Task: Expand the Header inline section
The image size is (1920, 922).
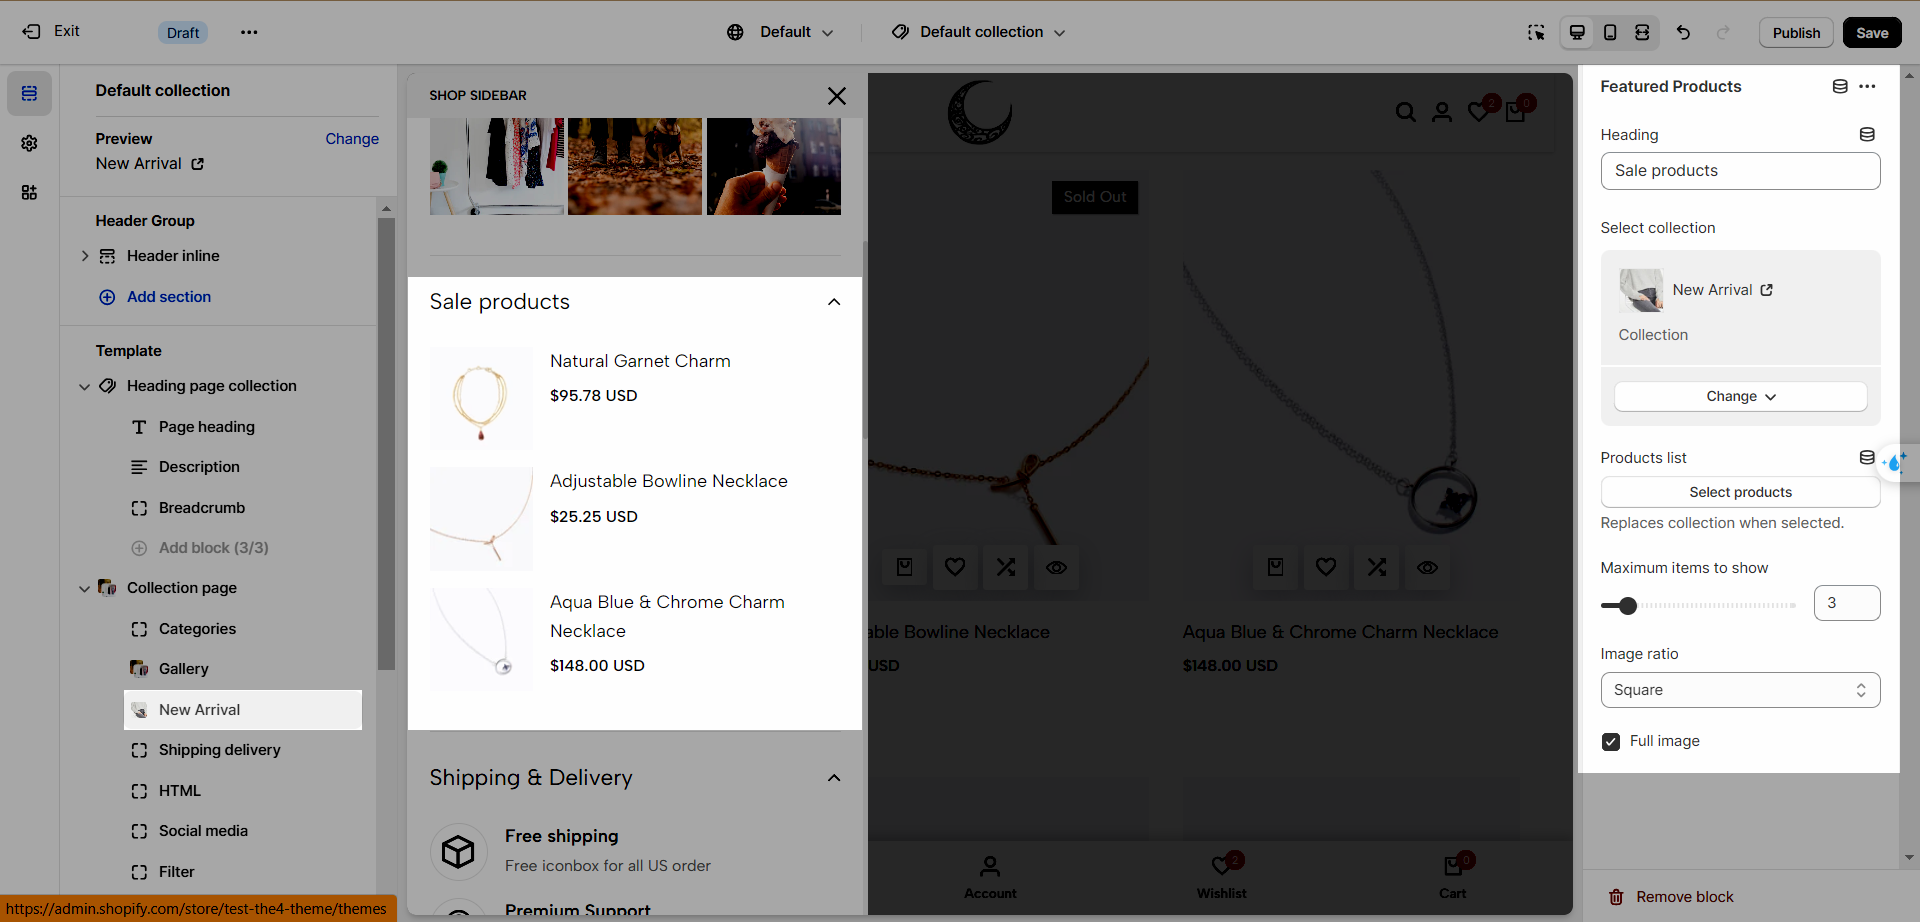Action: (85, 256)
